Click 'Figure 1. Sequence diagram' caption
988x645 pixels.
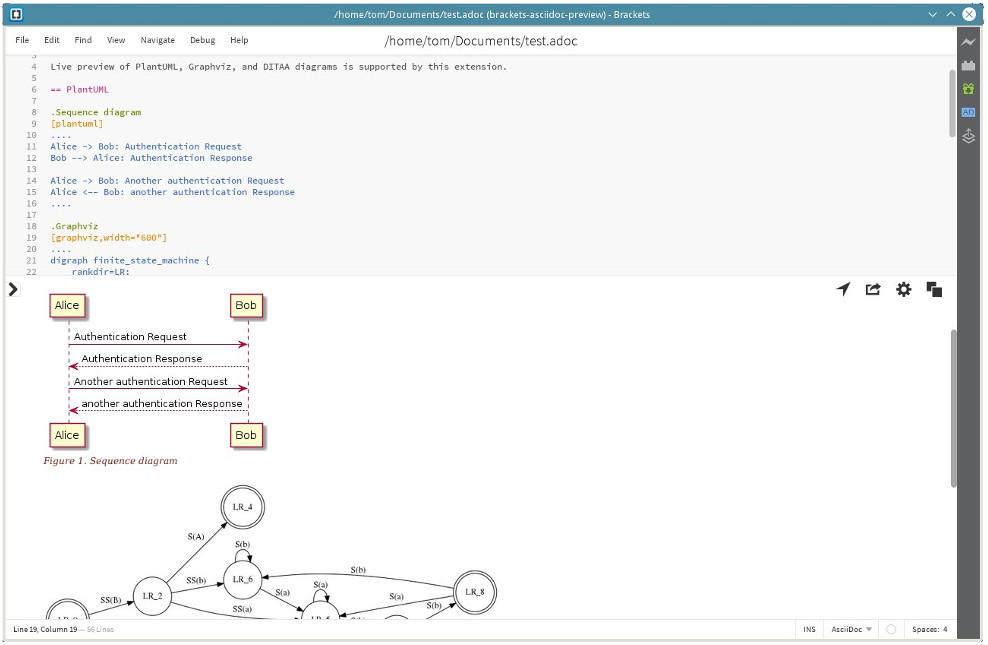click(110, 460)
